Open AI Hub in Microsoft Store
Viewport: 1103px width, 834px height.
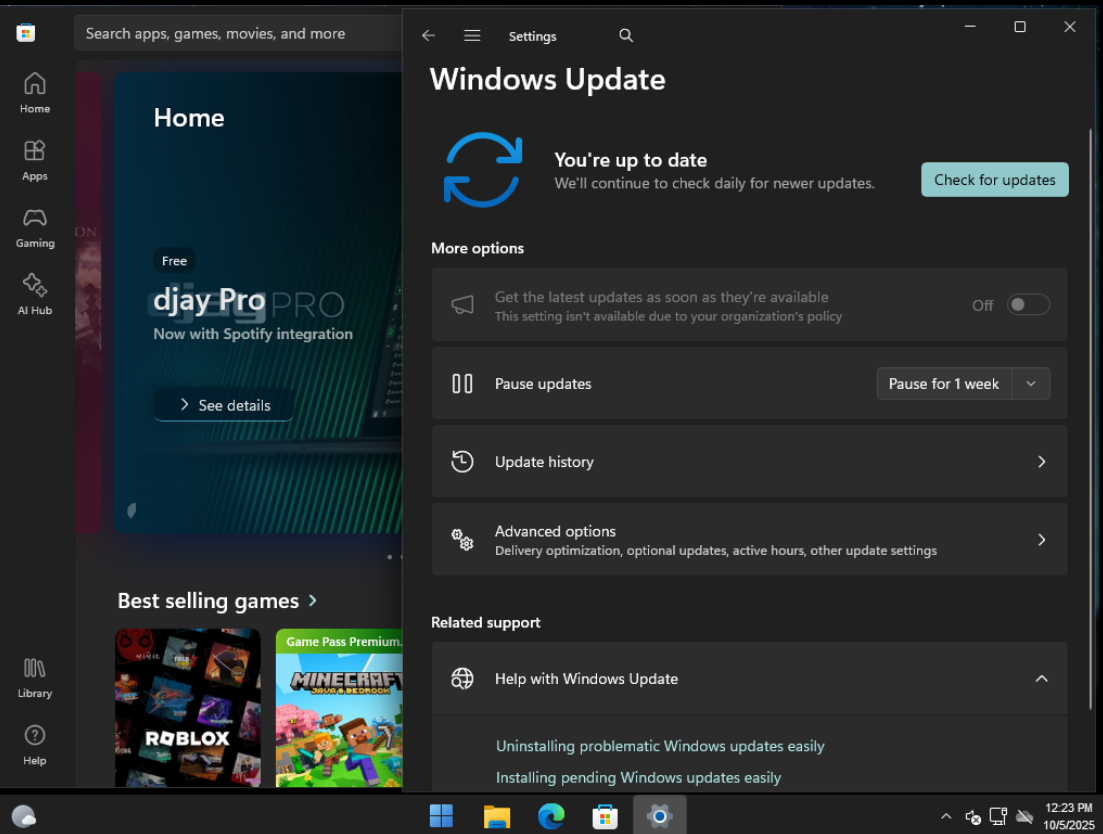(x=34, y=295)
